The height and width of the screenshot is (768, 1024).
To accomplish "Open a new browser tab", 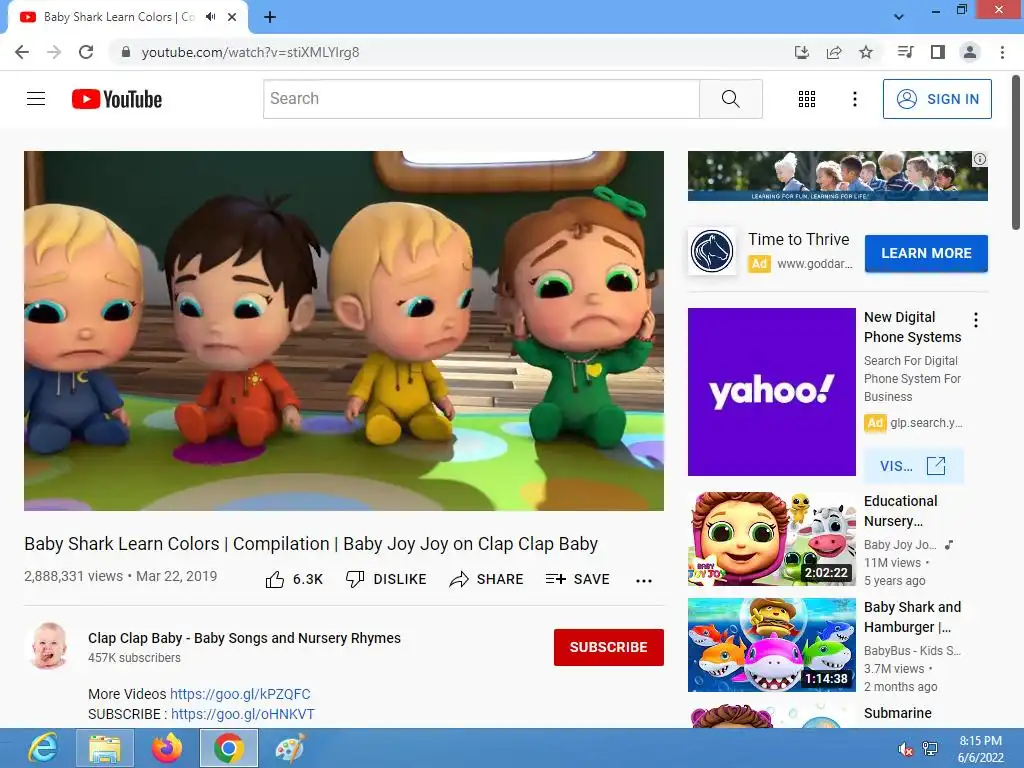I will (x=270, y=17).
